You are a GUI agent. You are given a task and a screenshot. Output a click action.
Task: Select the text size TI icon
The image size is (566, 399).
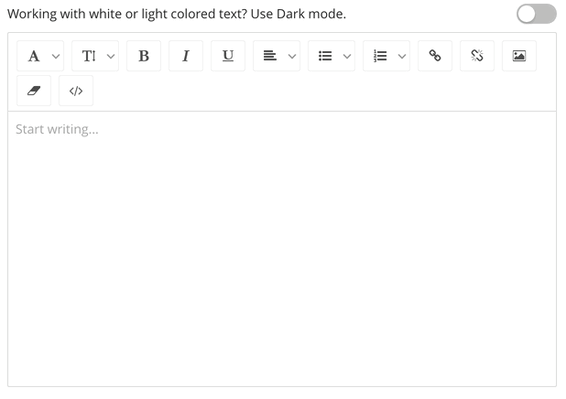(89, 56)
